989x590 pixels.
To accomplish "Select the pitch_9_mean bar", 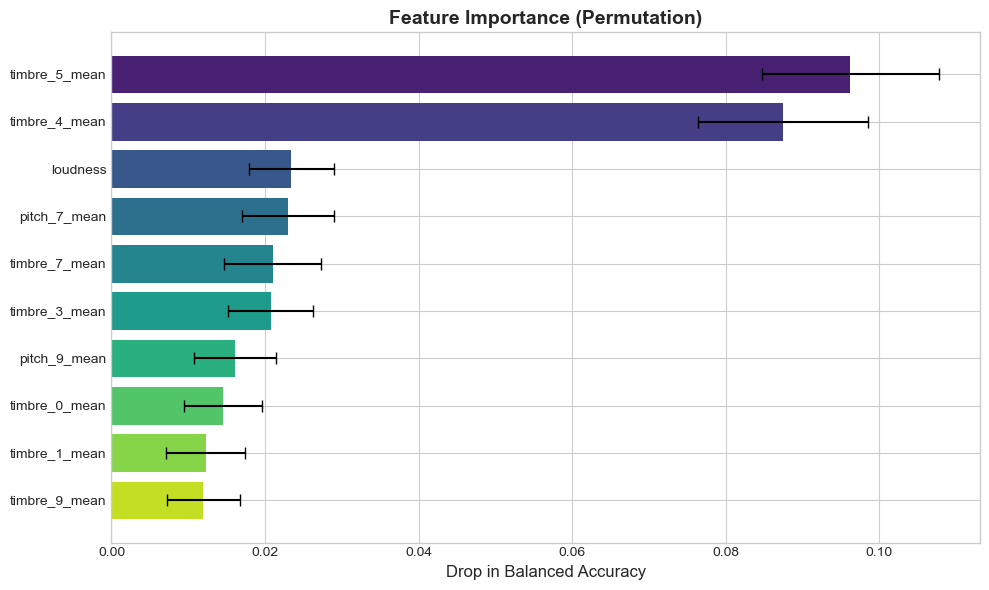I will (173, 358).
